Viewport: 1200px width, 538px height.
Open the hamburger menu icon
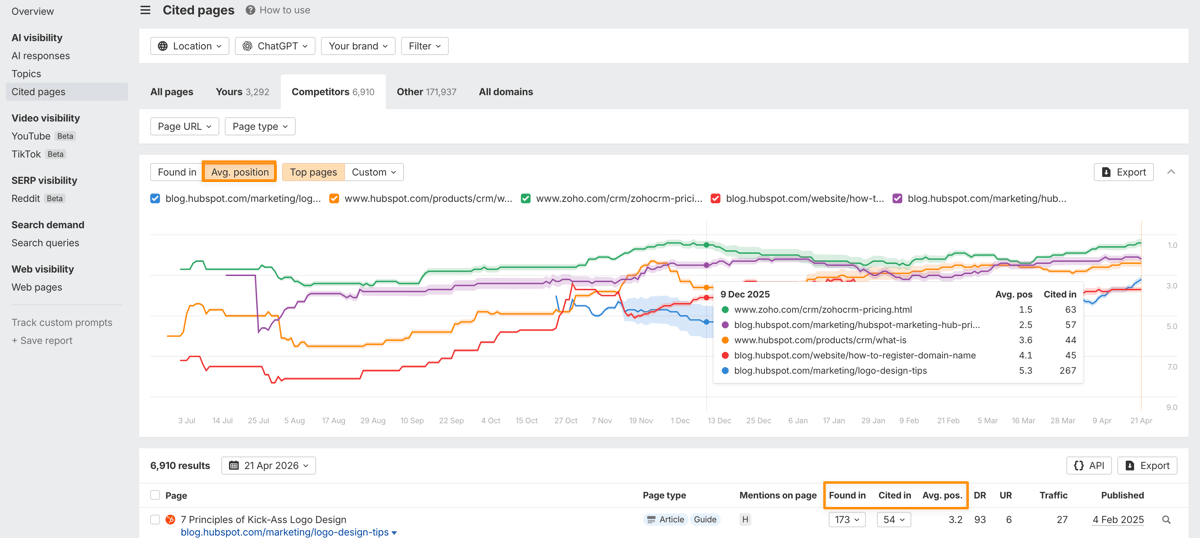click(x=146, y=10)
